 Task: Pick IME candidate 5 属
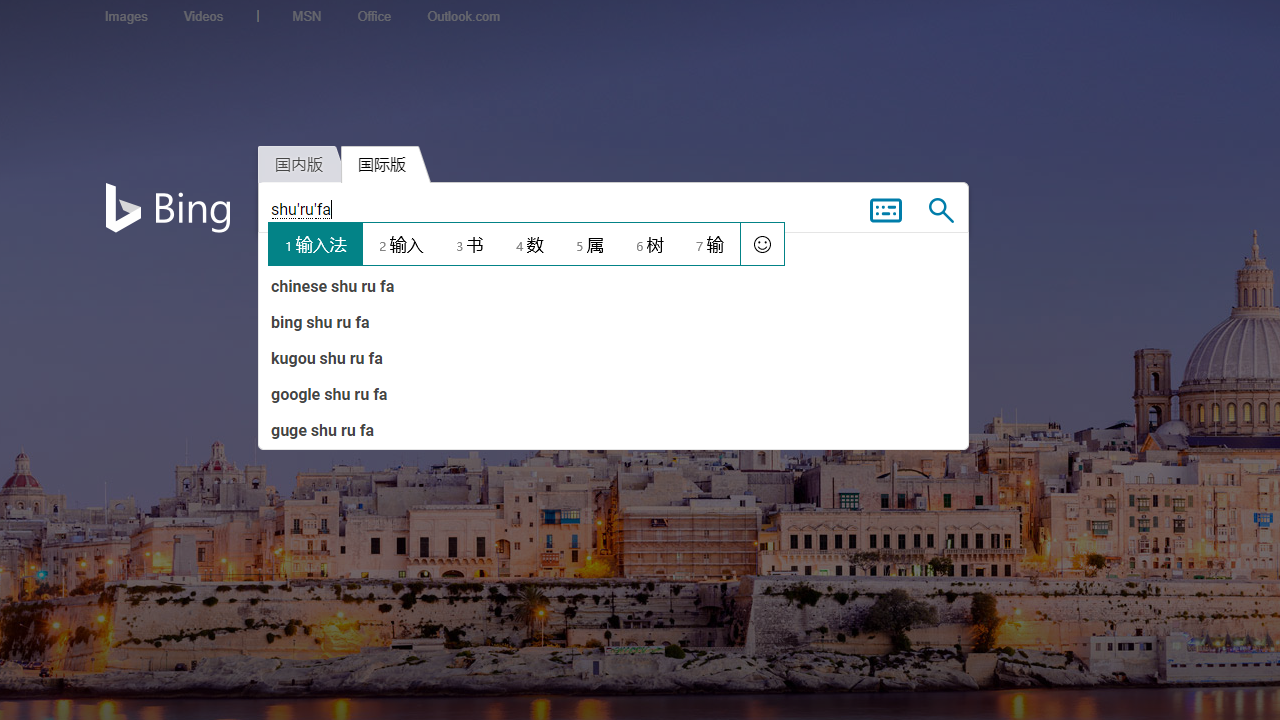[590, 245]
